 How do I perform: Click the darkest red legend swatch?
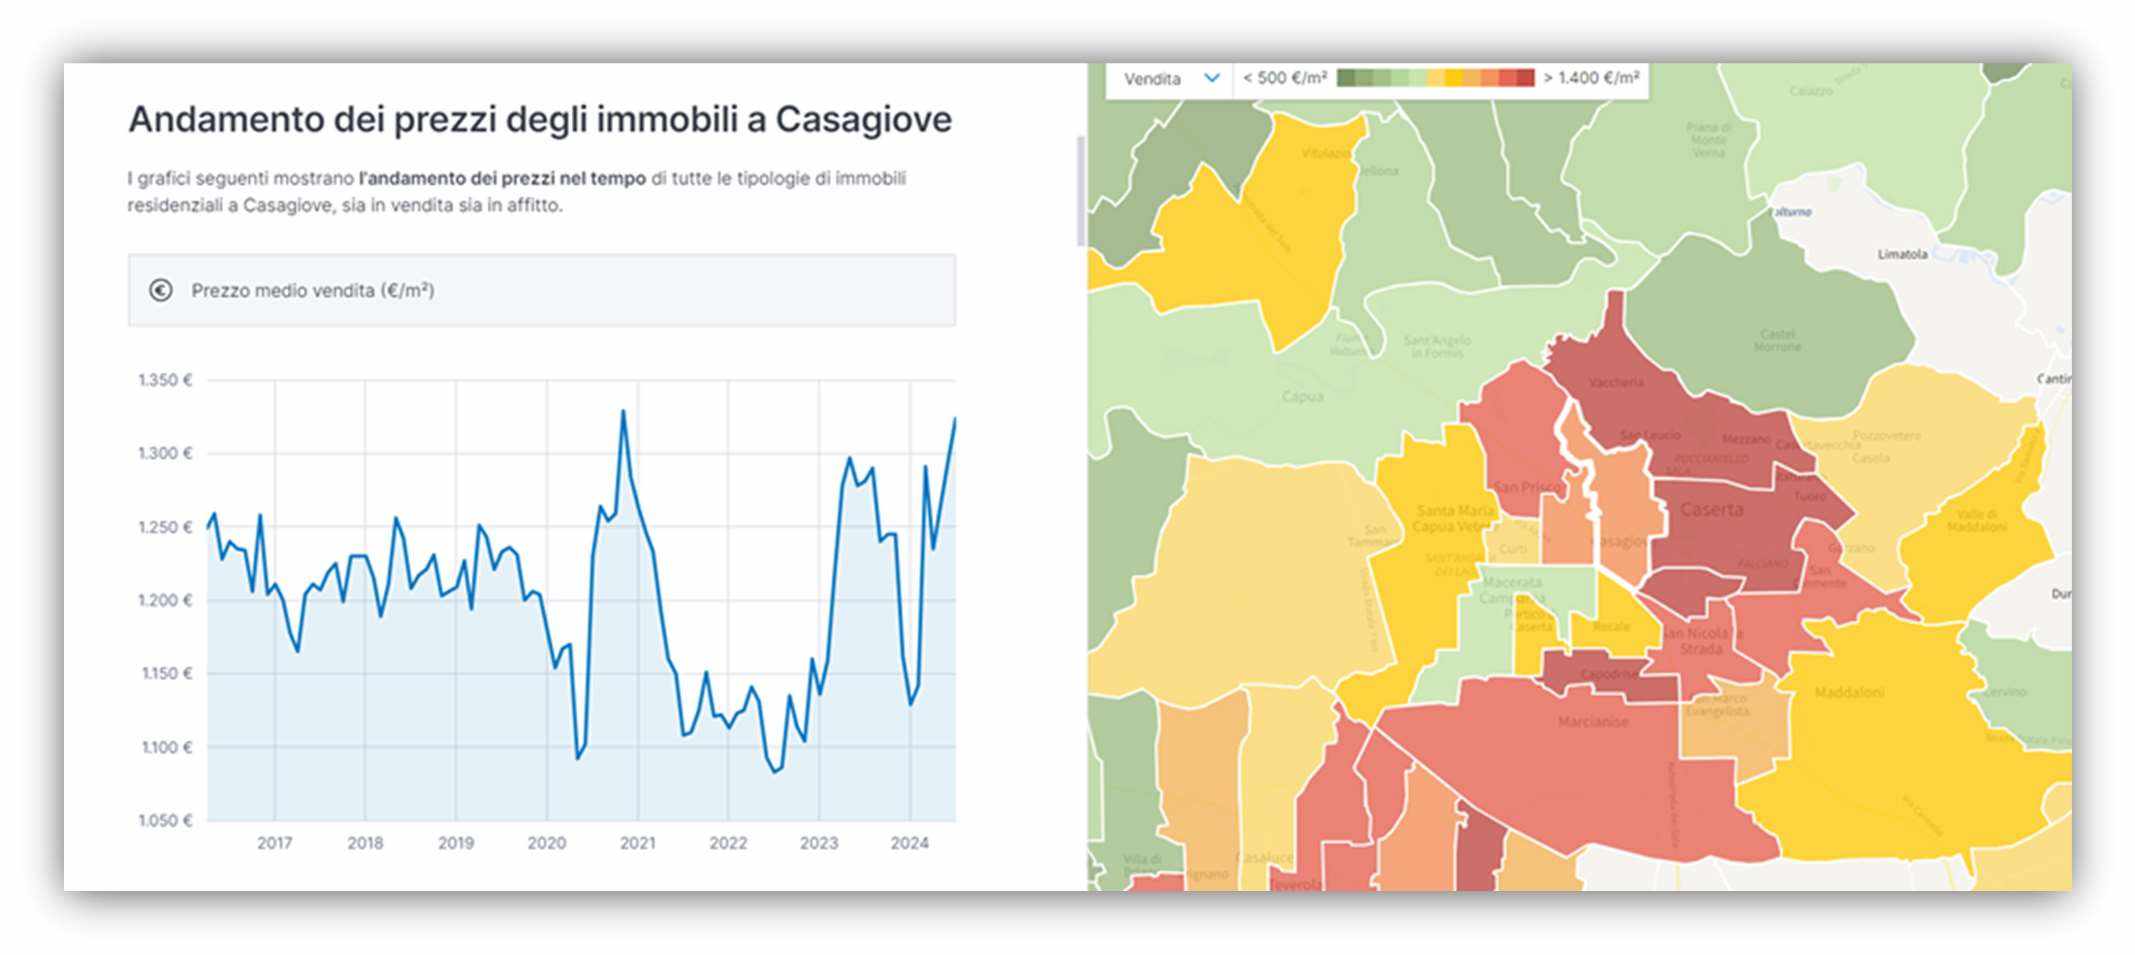1525,78
